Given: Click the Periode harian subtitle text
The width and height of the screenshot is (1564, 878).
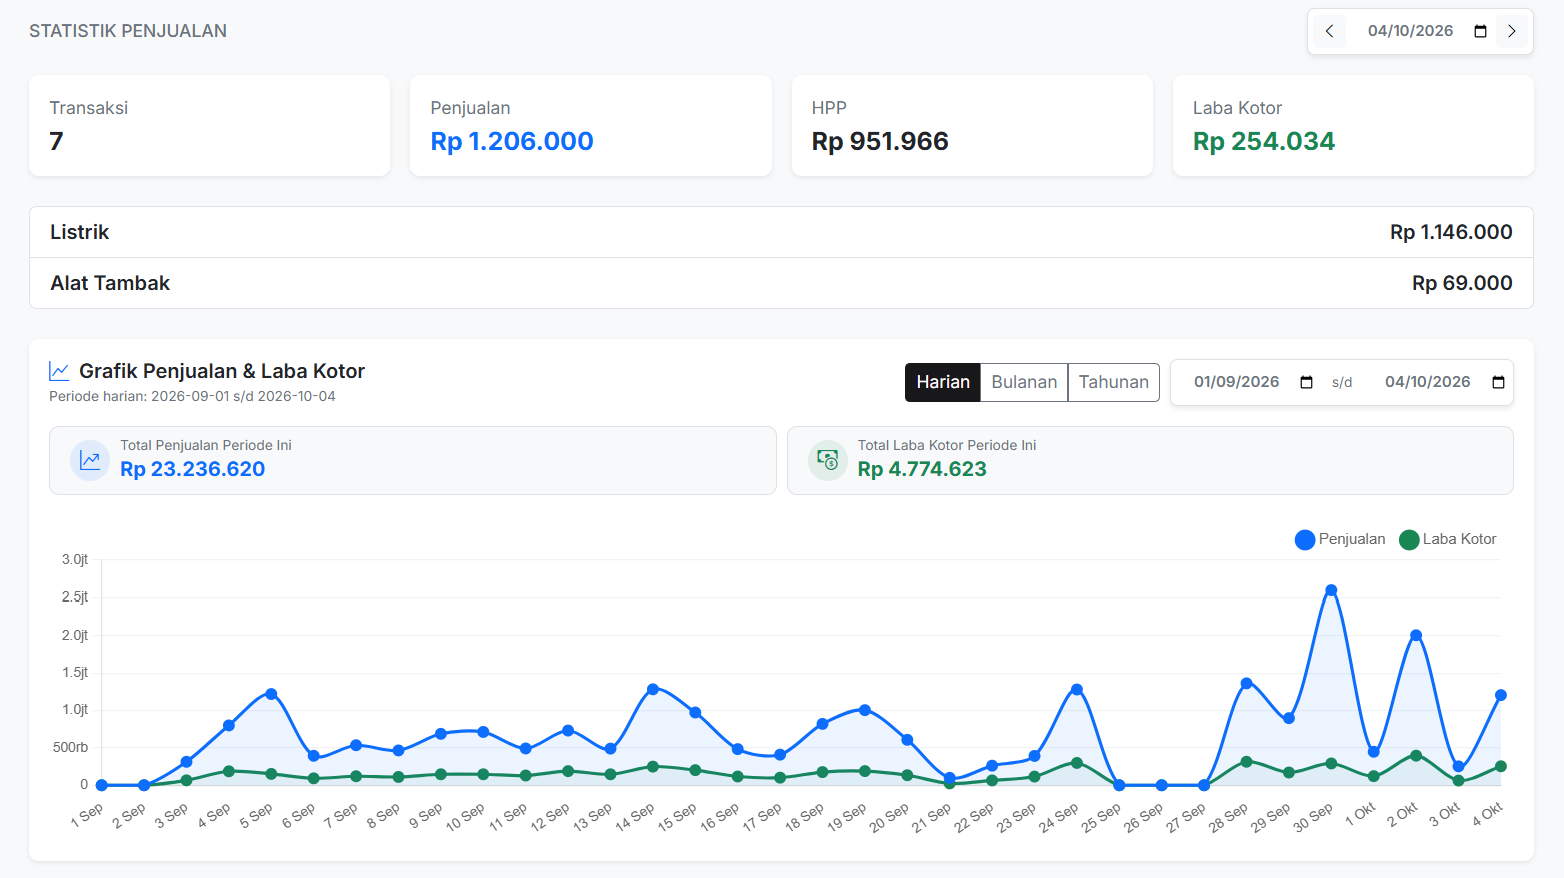Looking at the screenshot, I should coord(192,396).
